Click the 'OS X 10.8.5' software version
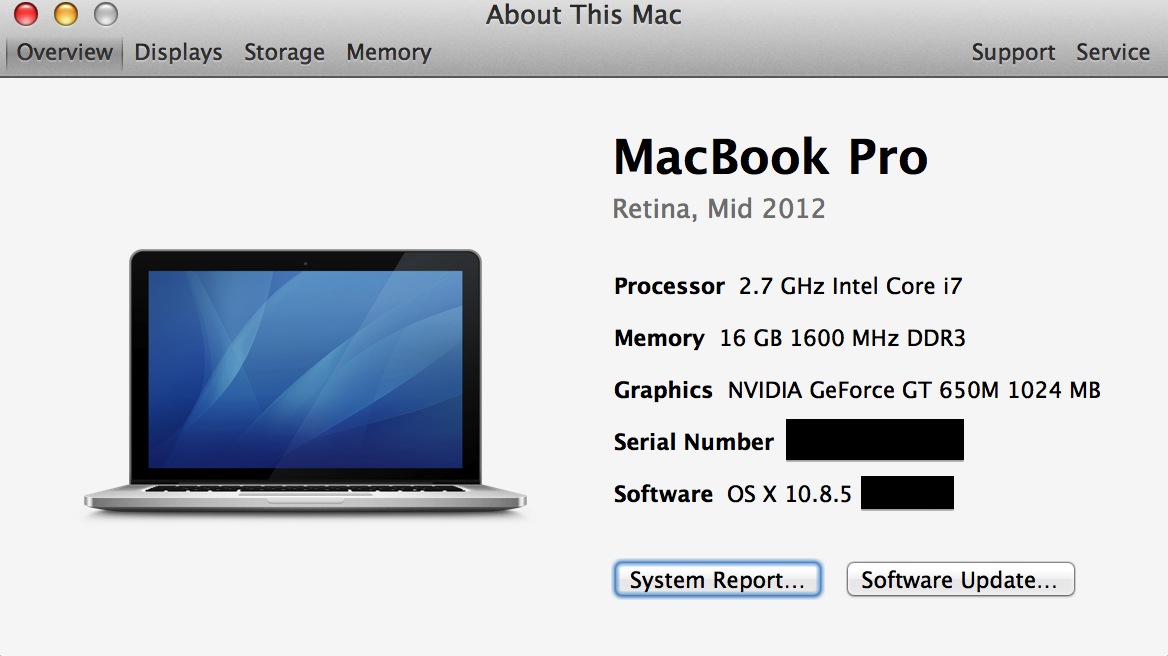The height and width of the screenshot is (656, 1168). (789, 494)
